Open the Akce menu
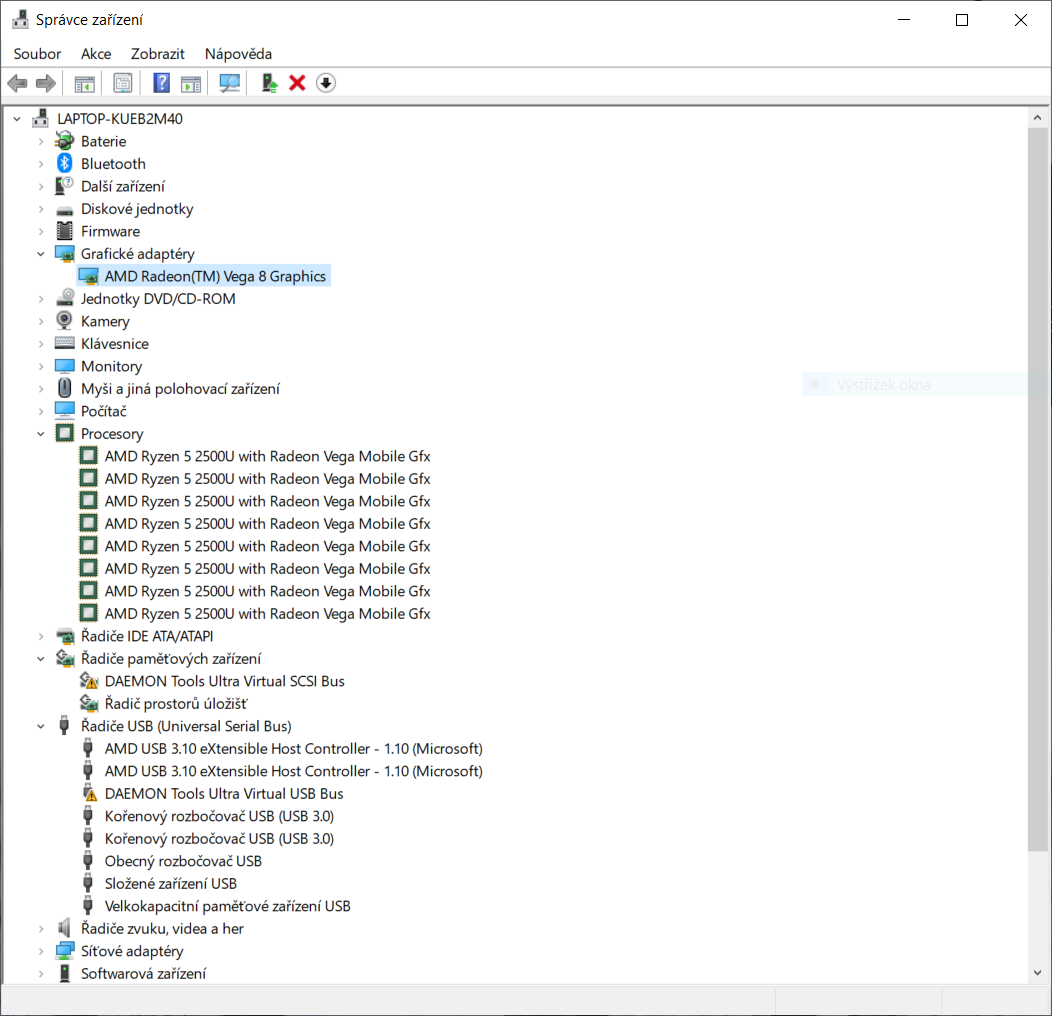1052x1016 pixels. click(96, 54)
